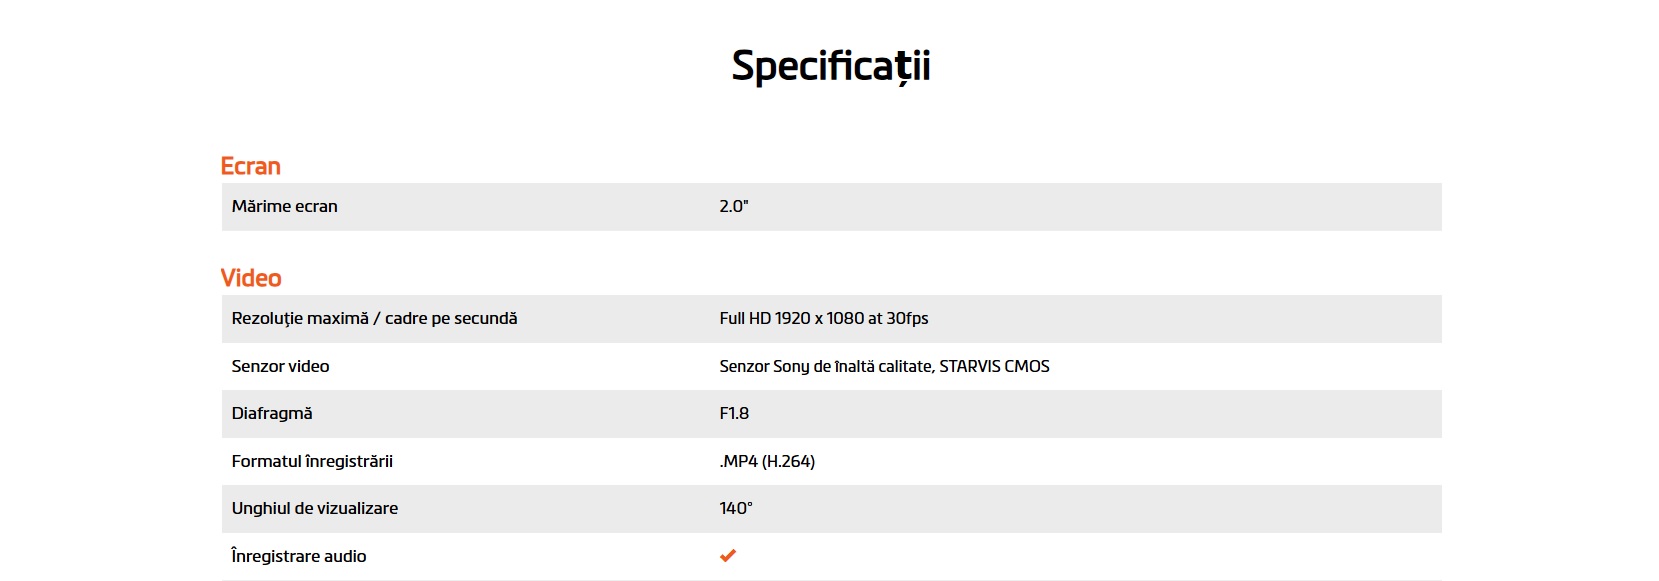Click the 140° viewing angle value

(x=736, y=509)
